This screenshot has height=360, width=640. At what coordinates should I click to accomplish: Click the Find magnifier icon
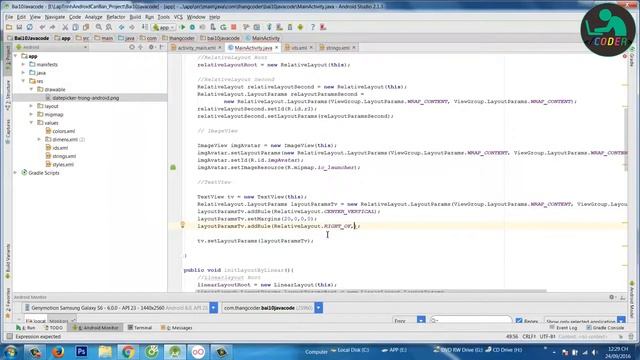(x=99, y=27)
